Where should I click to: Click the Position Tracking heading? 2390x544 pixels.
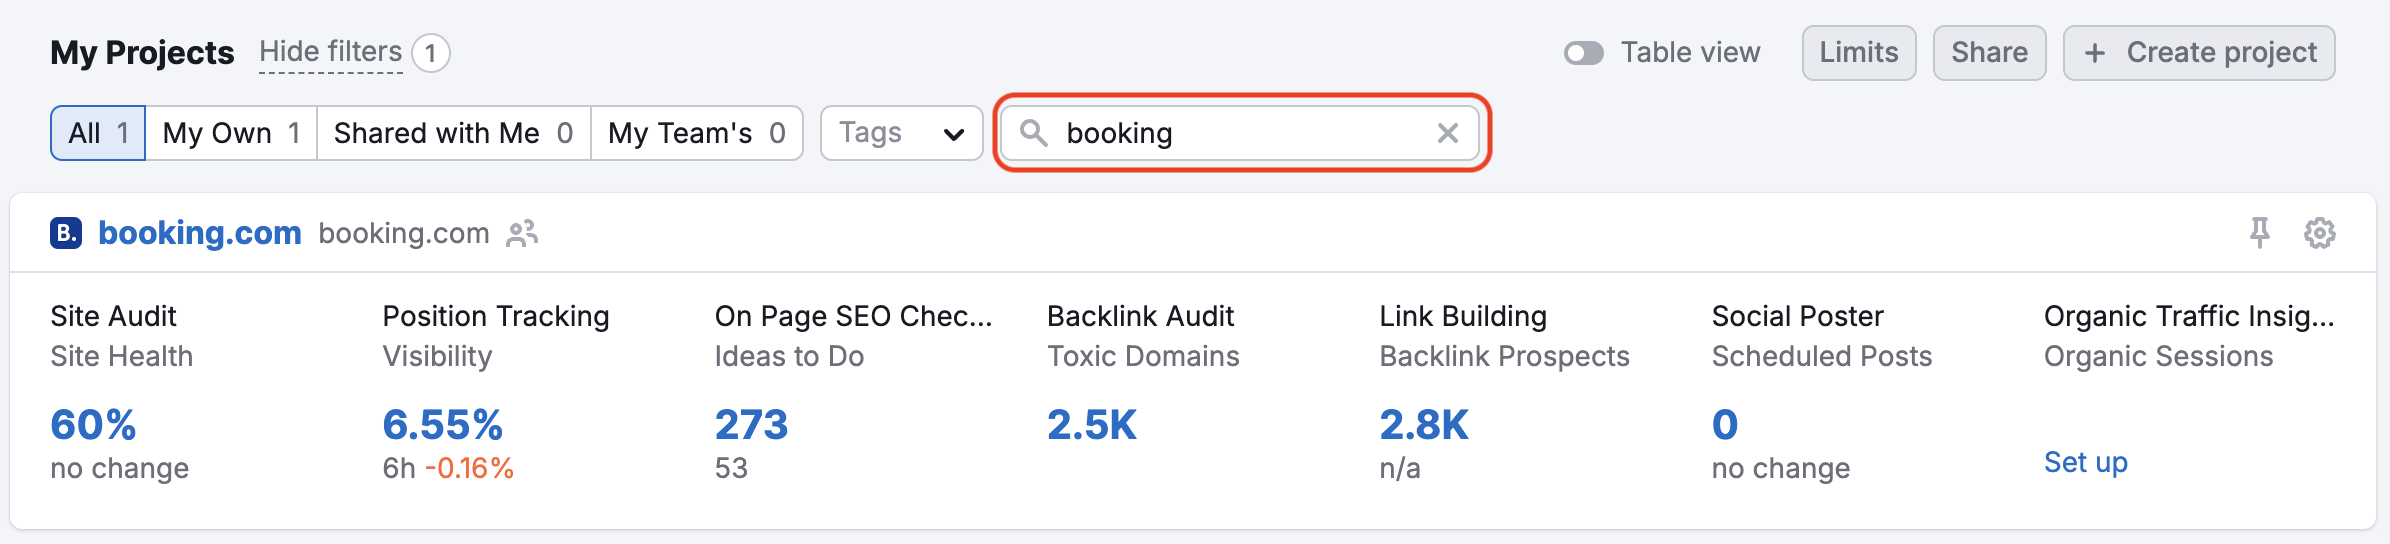click(496, 316)
